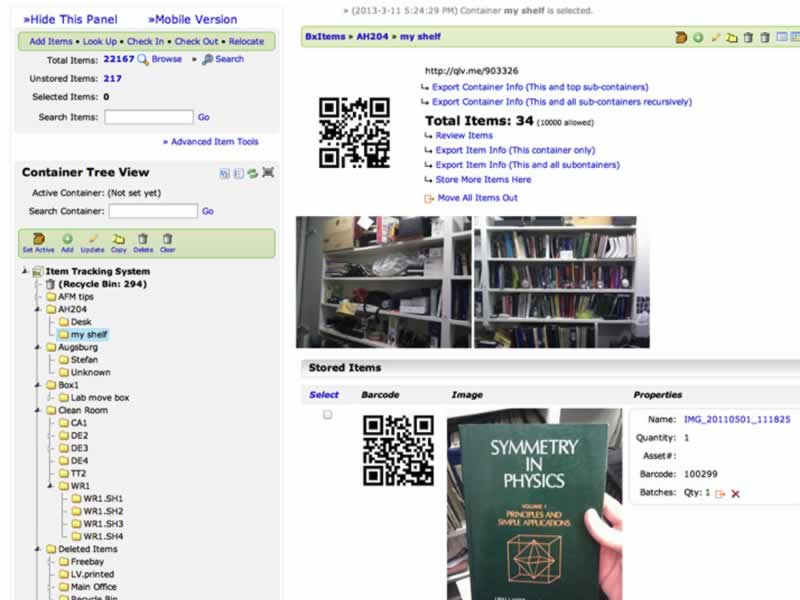Click the Copy folder icon in tree toolbar

(119, 240)
